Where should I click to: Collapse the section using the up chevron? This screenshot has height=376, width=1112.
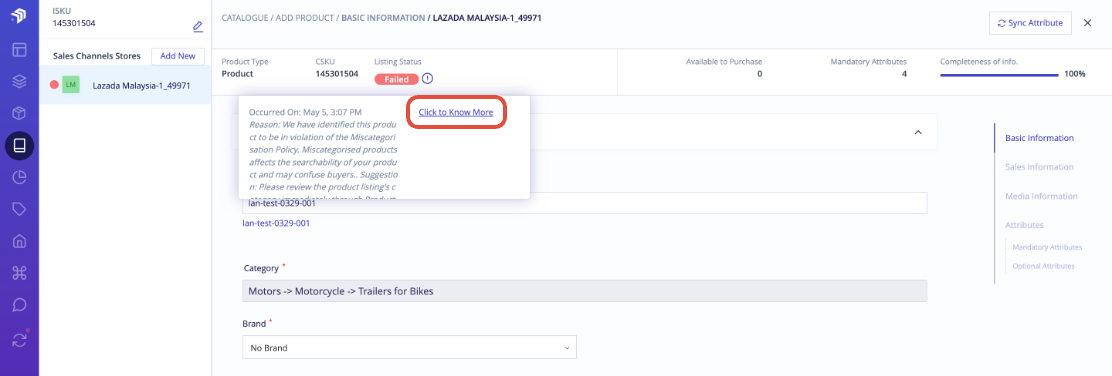[917, 132]
